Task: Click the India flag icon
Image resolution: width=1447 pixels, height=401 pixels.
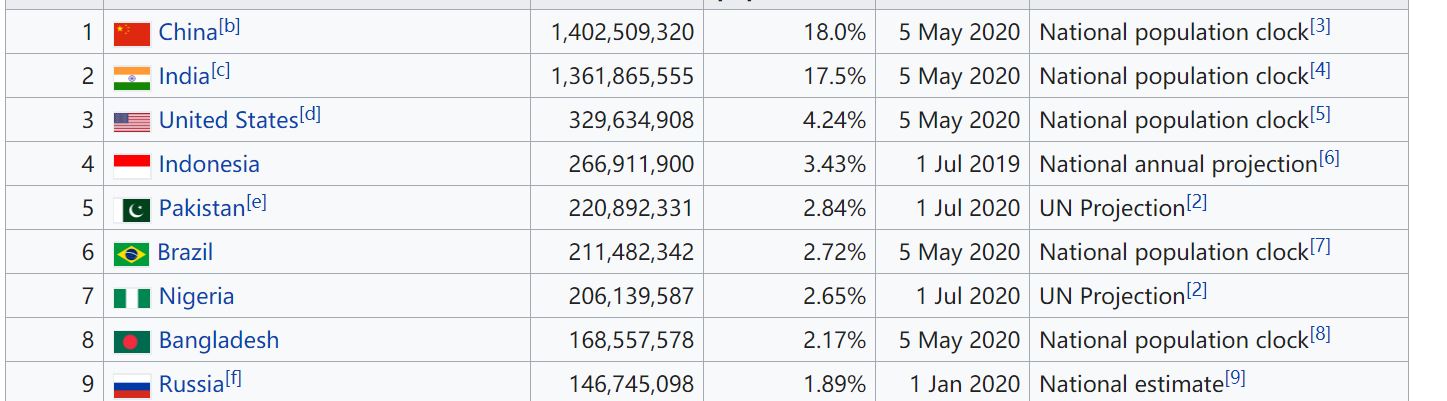Action: point(131,77)
